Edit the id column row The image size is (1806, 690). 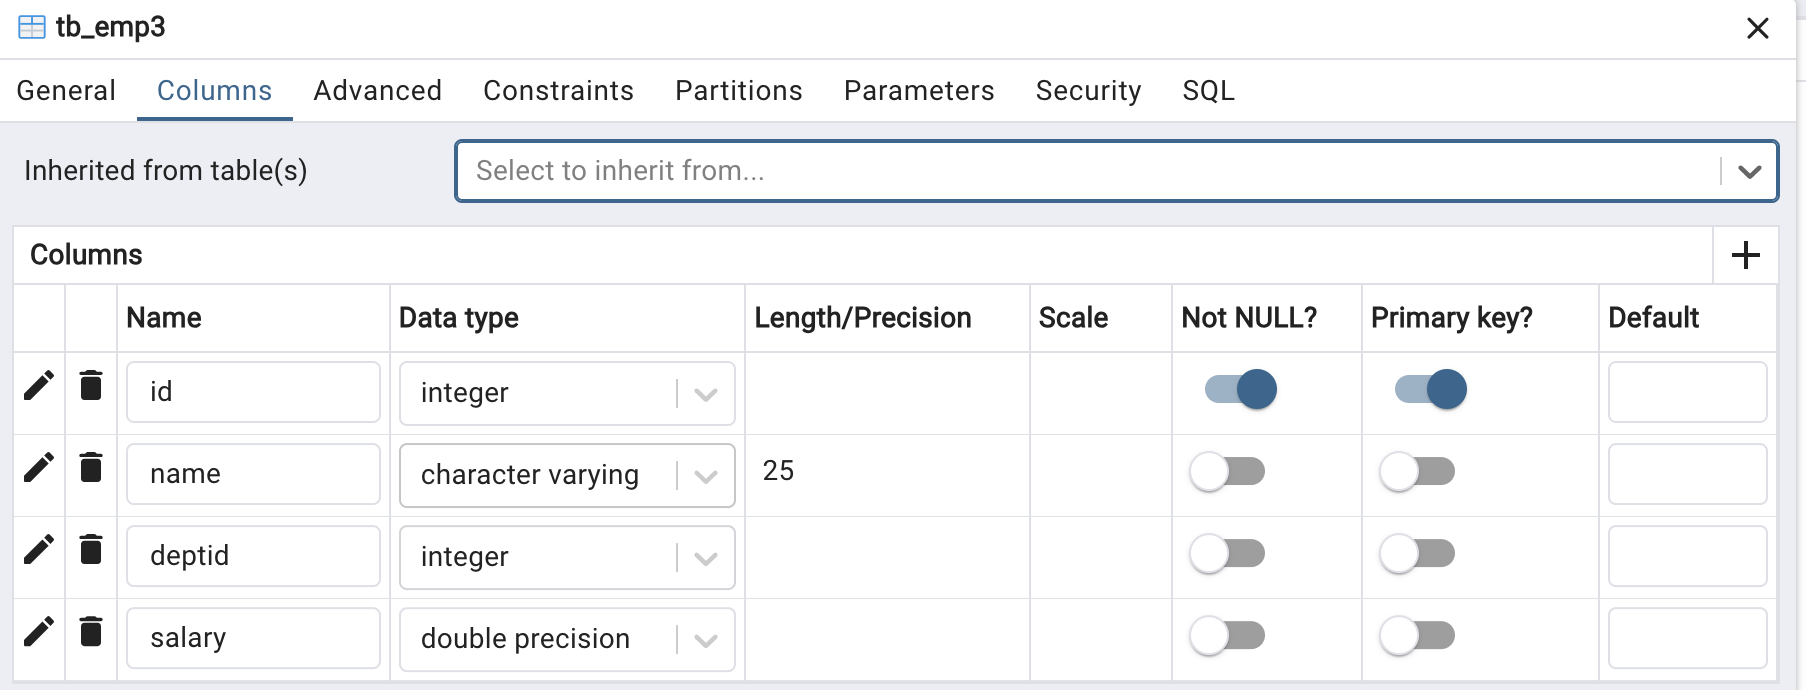[39, 385]
